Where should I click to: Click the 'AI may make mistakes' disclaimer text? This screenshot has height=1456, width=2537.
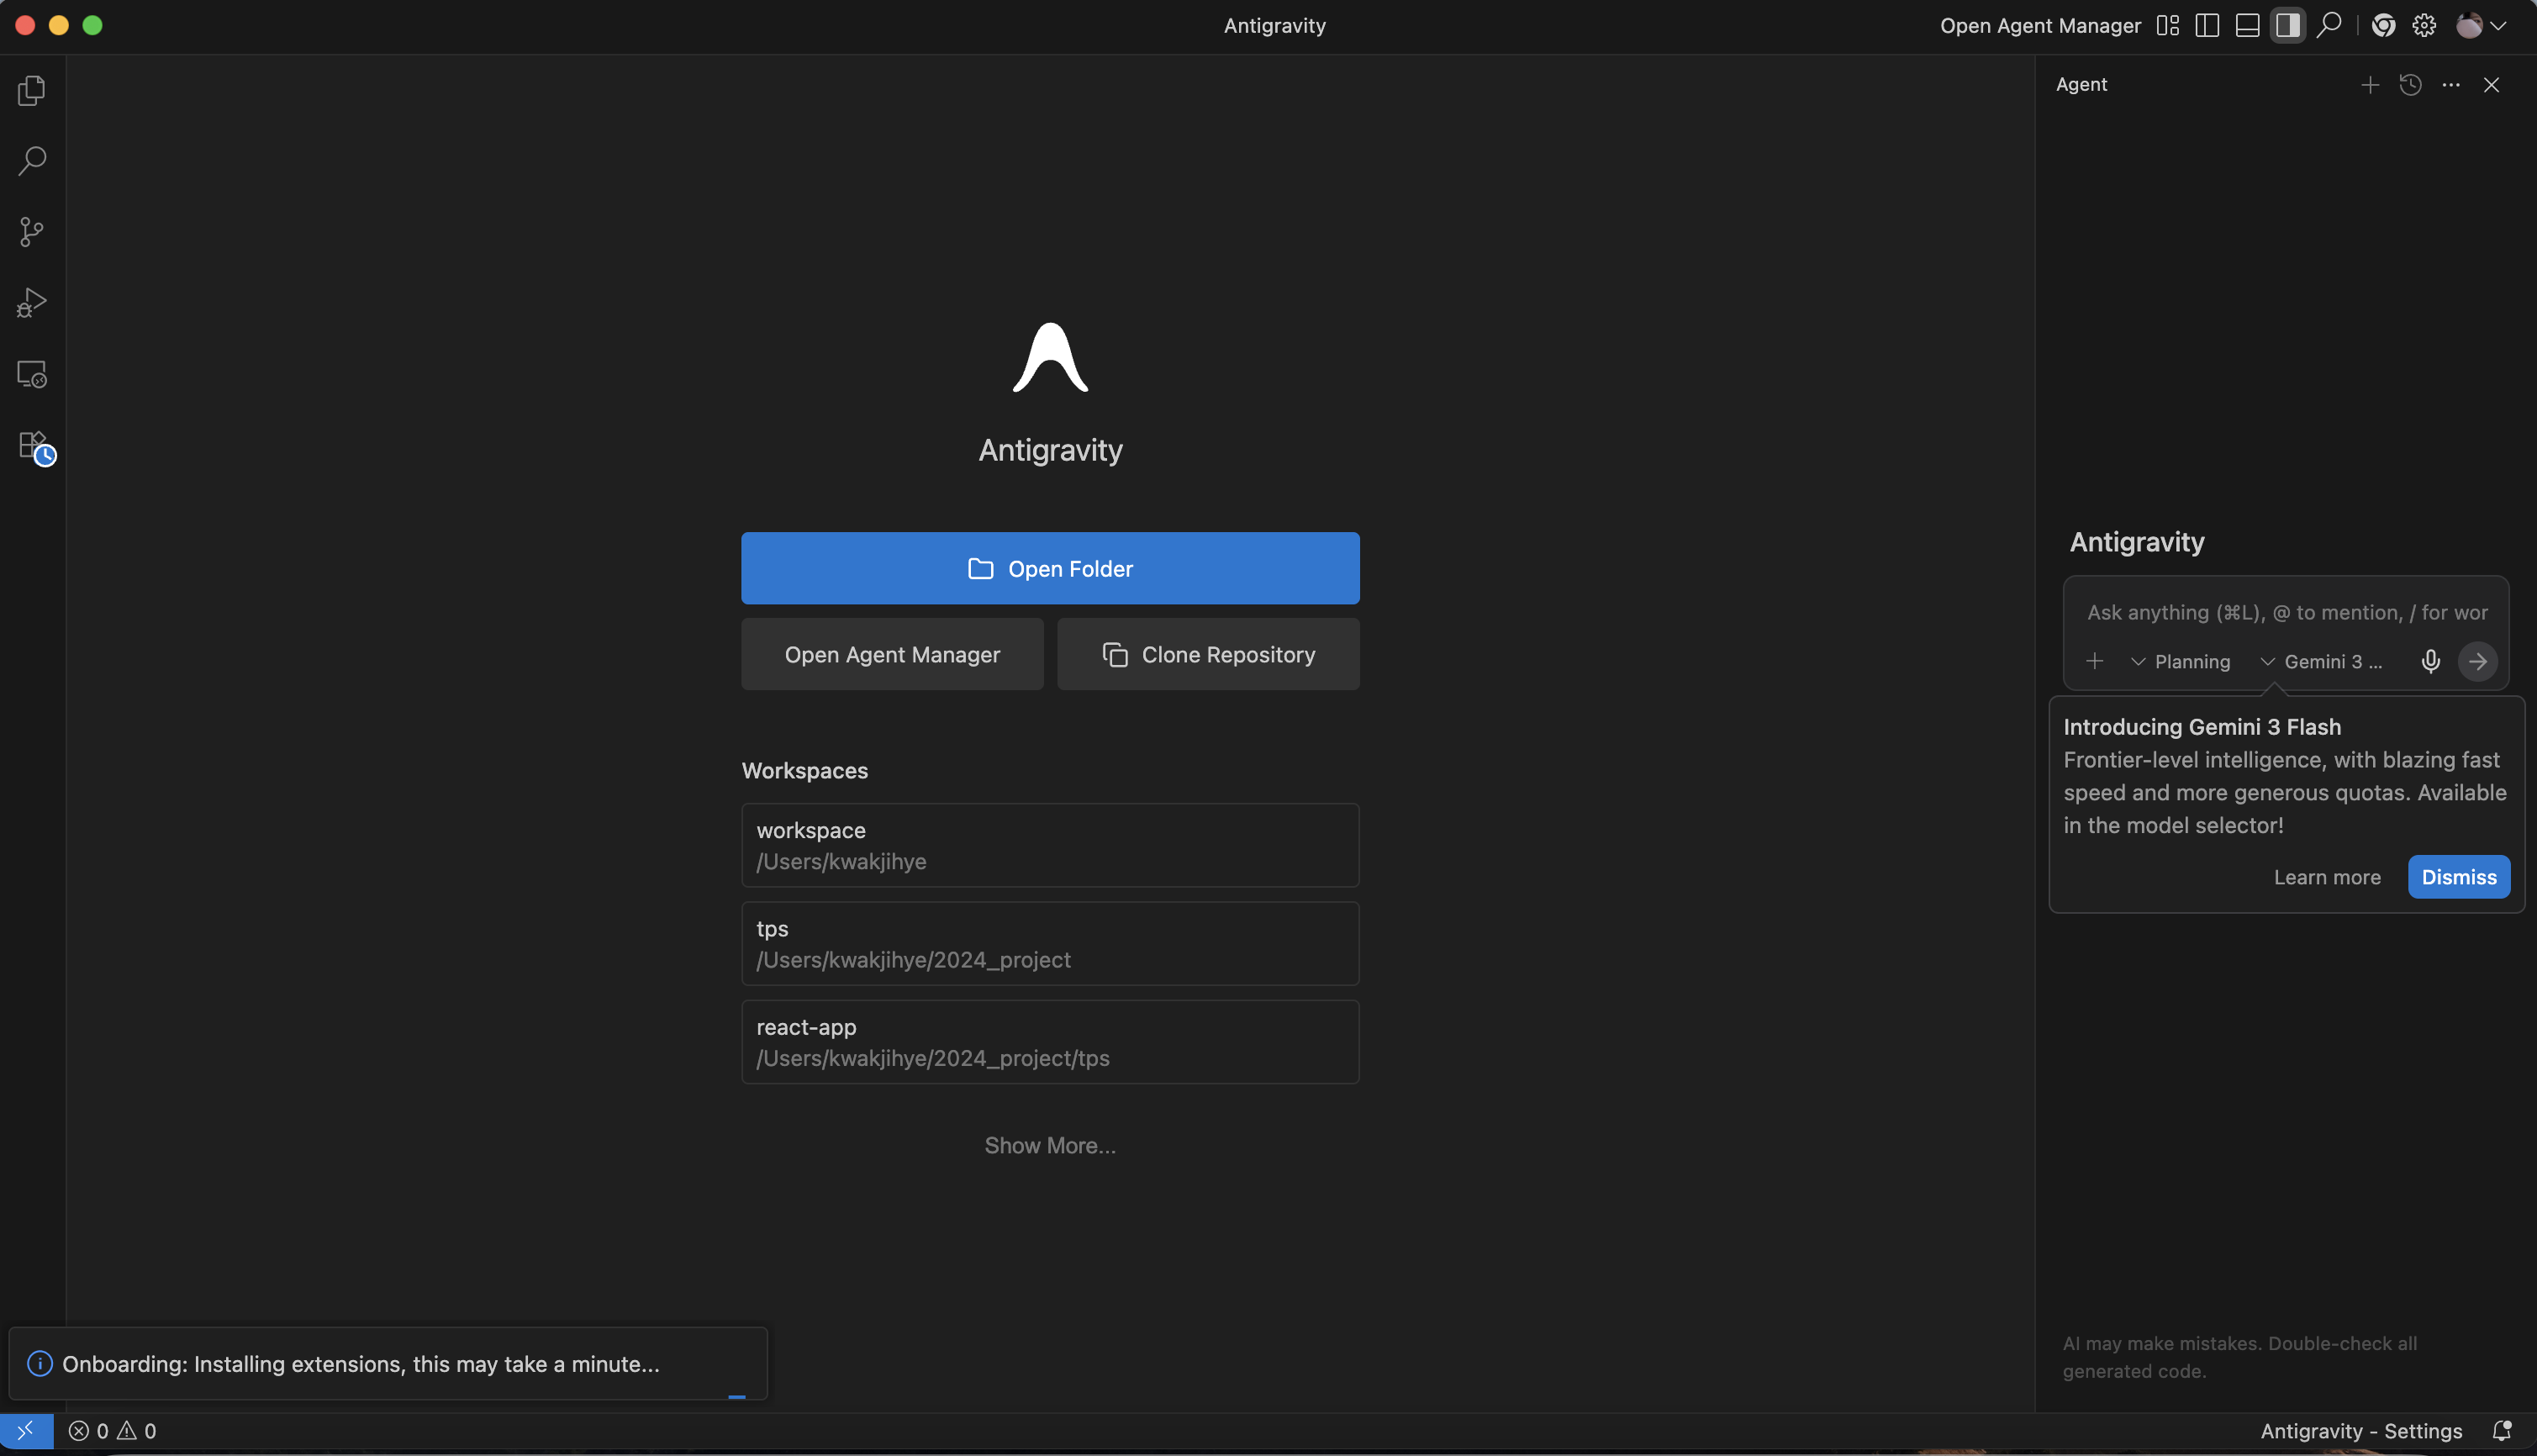pos(2240,1357)
